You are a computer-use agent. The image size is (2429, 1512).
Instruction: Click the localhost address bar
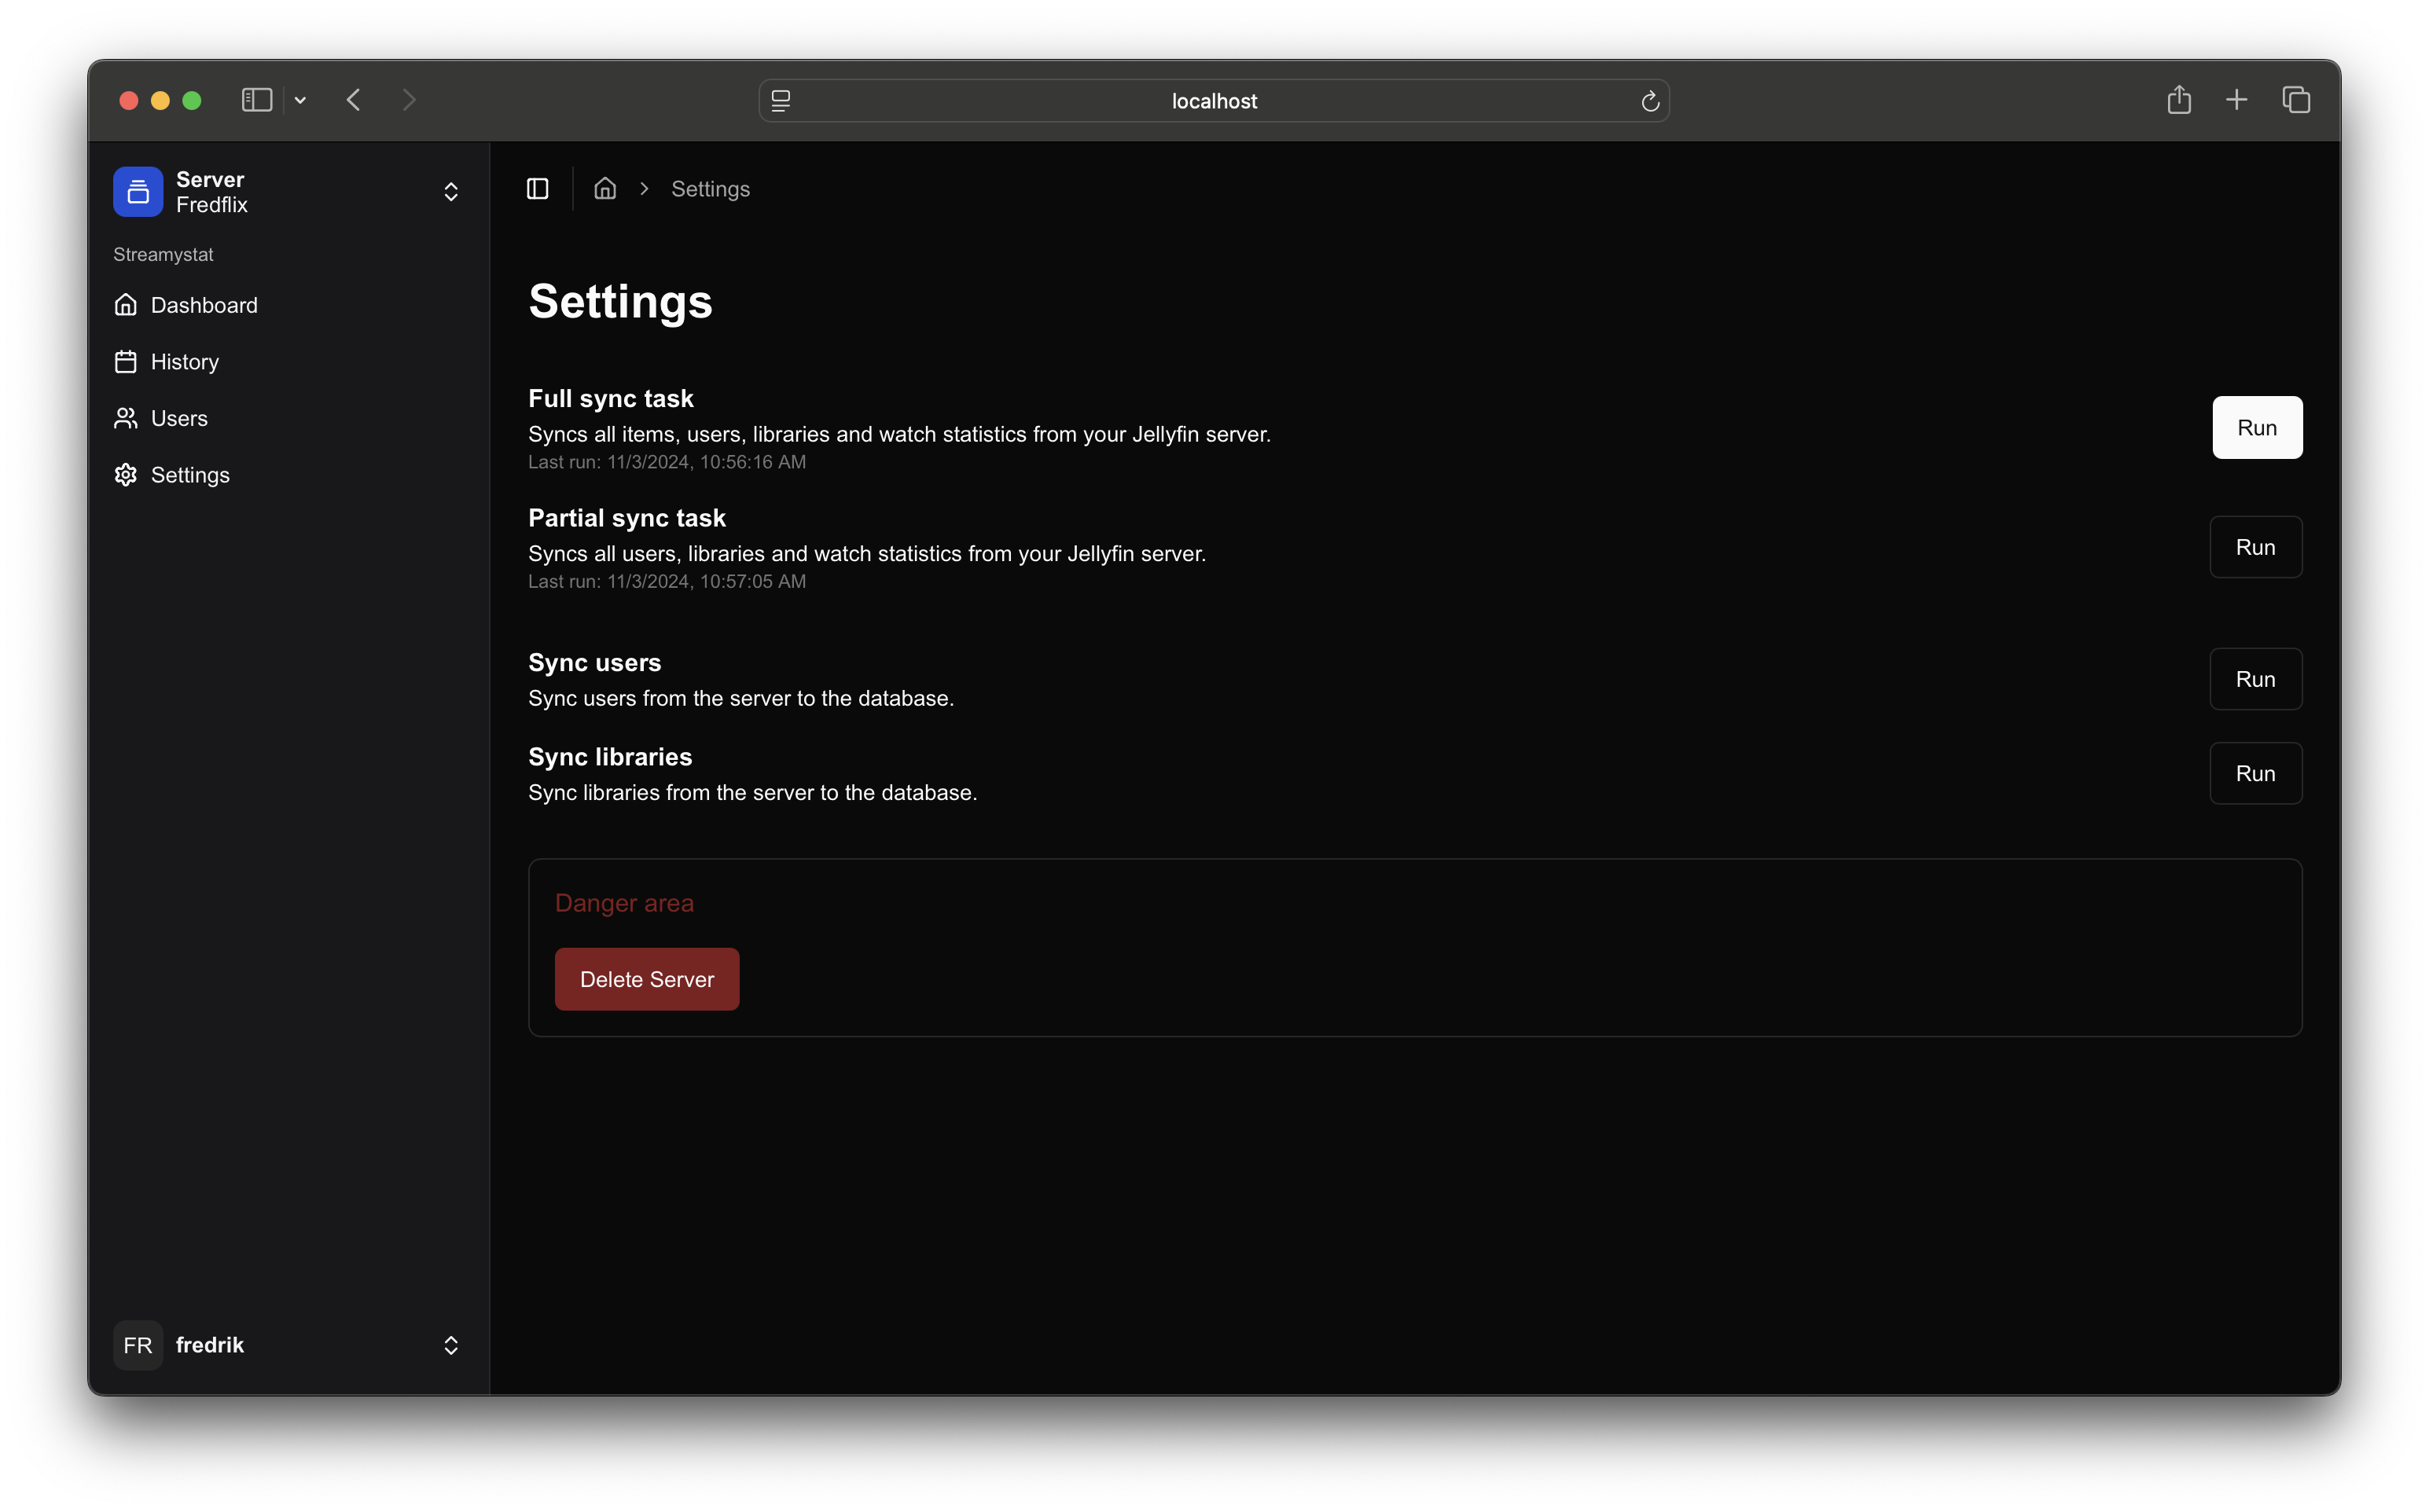pos(1214,101)
